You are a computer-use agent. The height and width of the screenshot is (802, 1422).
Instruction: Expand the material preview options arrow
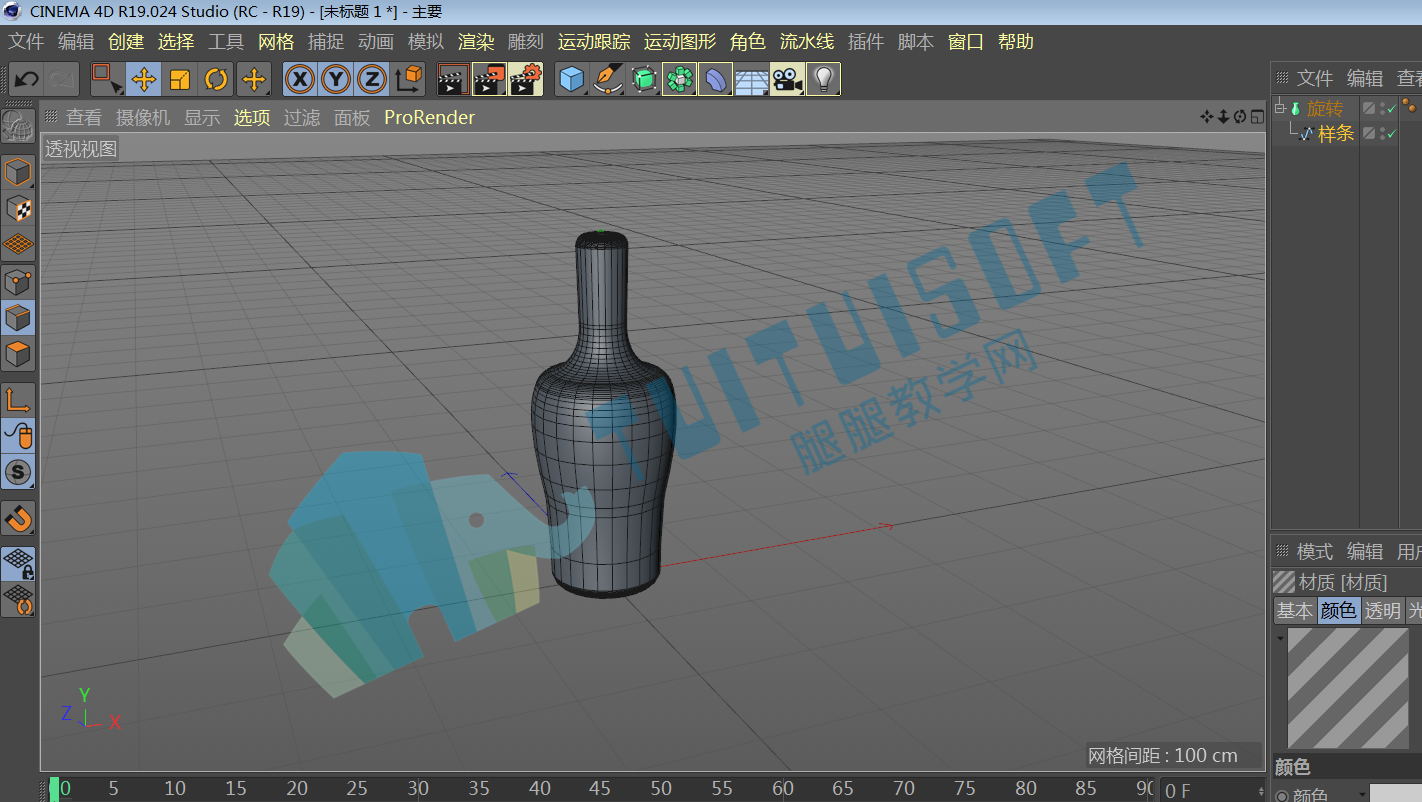pyautogui.click(x=1280, y=636)
